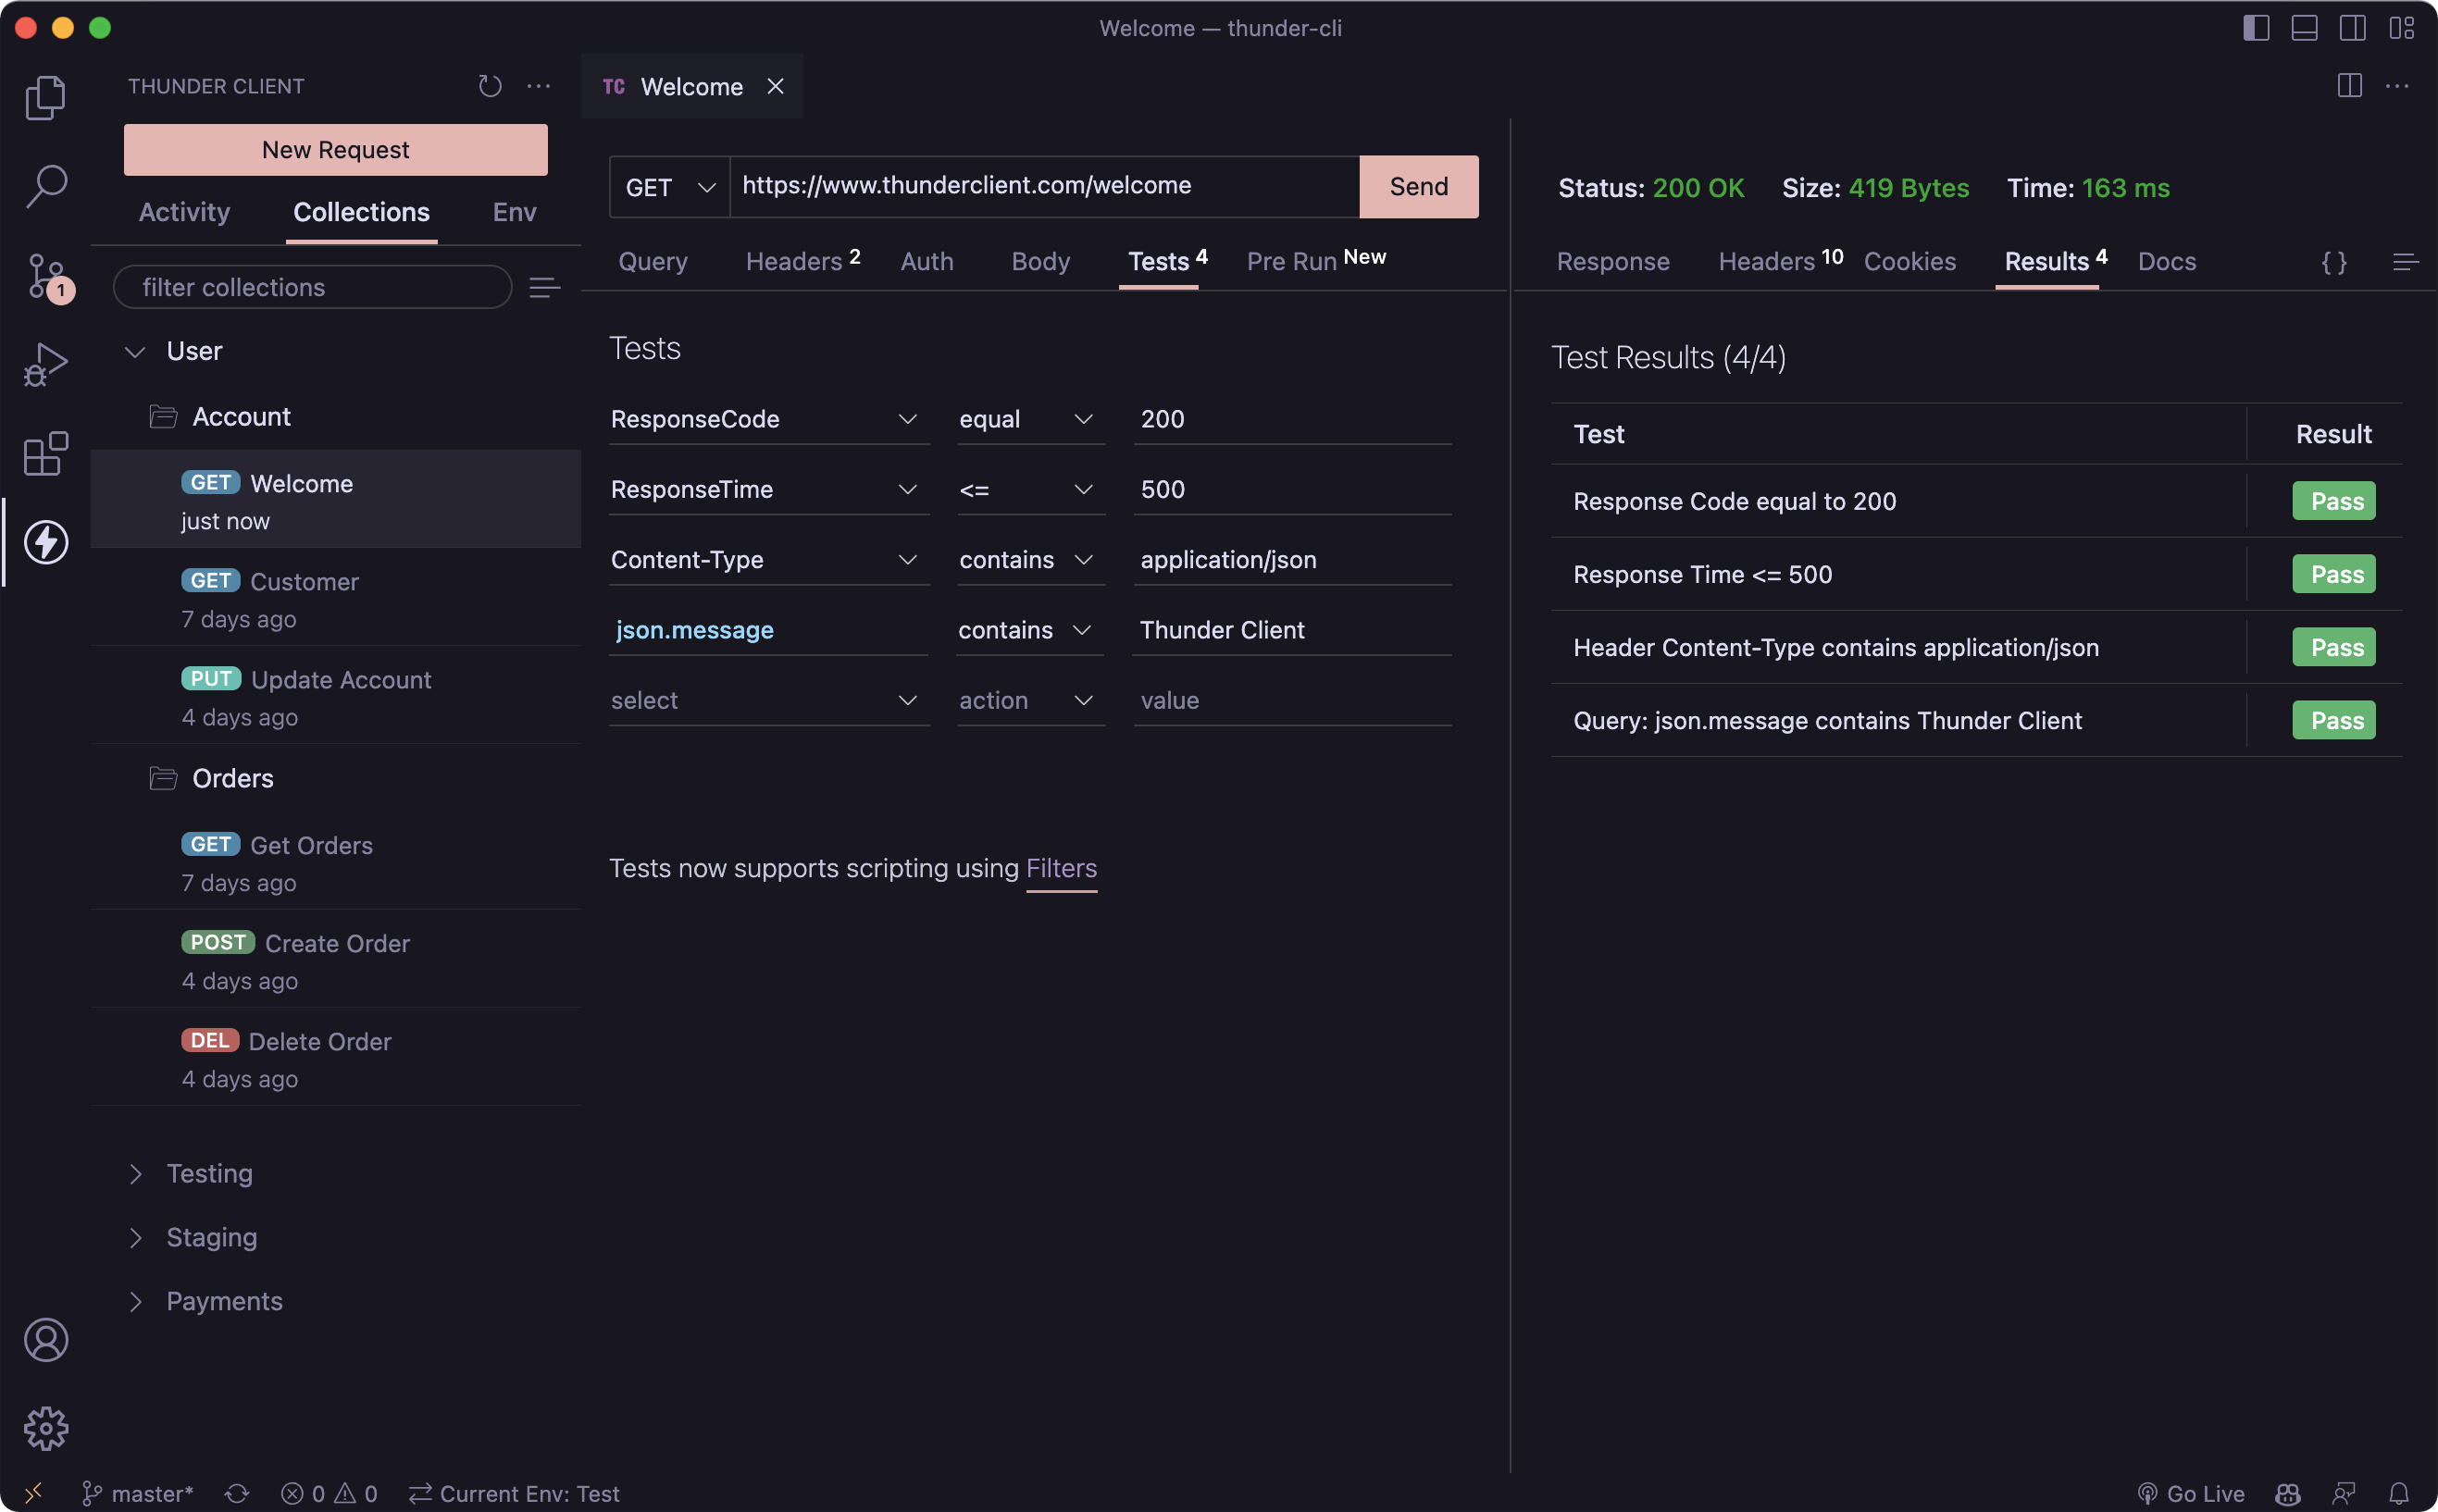Click the Filters link in tests panel
The image size is (2438, 1512).
pyautogui.click(x=1063, y=867)
